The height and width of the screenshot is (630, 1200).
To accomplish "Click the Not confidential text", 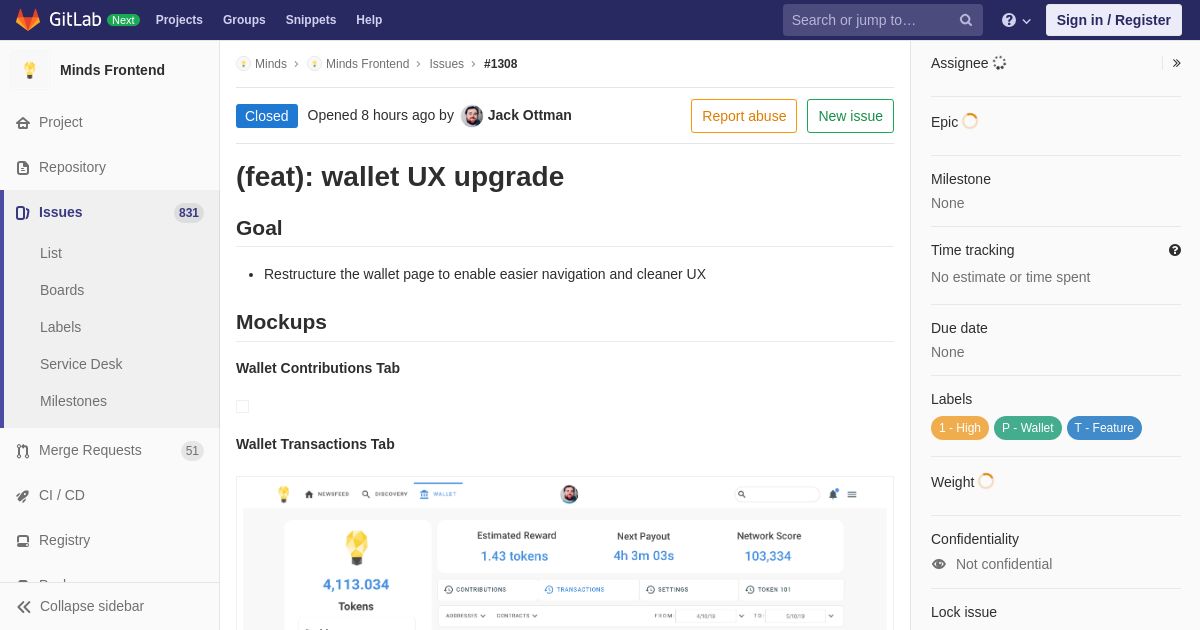I will pyautogui.click(x=1004, y=564).
